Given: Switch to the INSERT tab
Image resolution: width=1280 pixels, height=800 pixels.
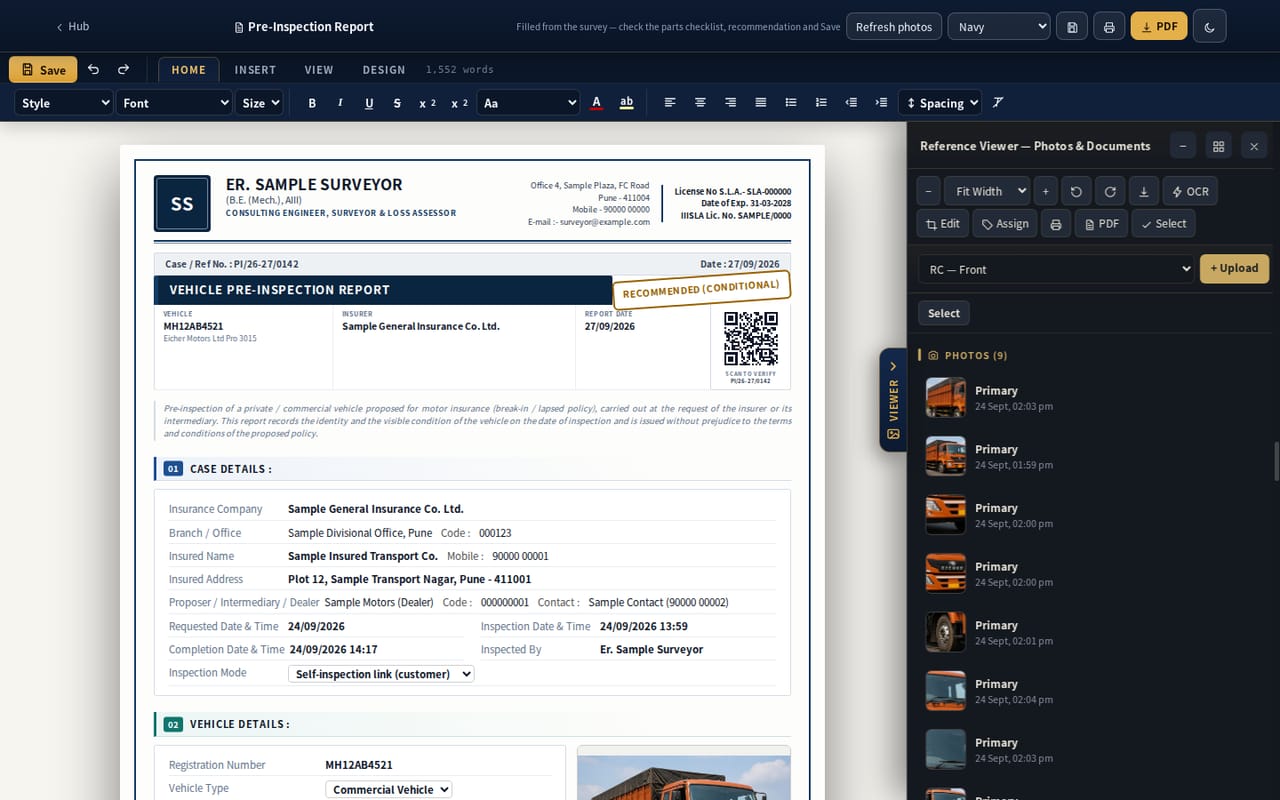Looking at the screenshot, I should coord(255,70).
